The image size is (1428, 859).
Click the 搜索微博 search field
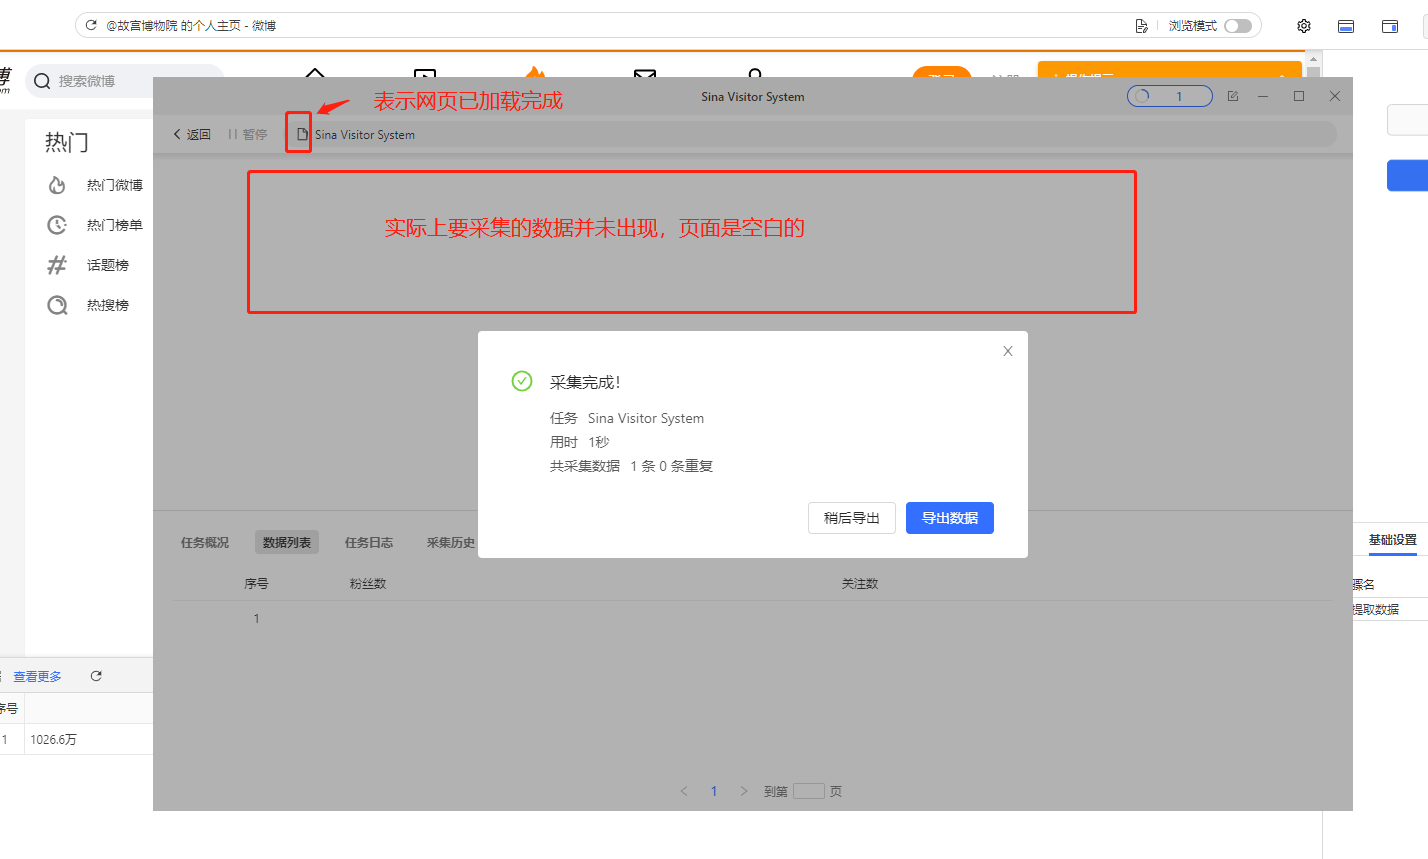click(x=125, y=81)
